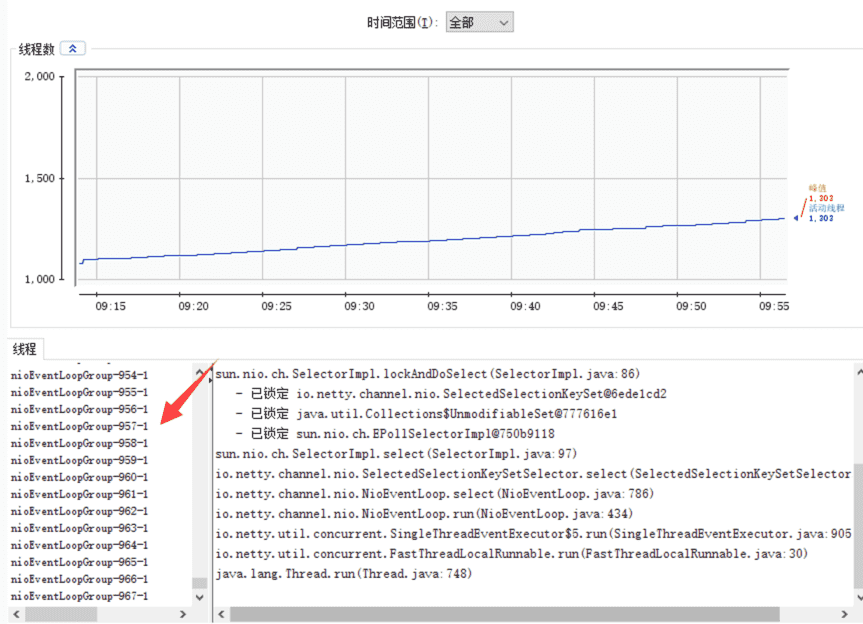Screen dimensions: 863x624
Task: Click down arrow of thread list vertical scrollbar
Action: pos(199,597)
